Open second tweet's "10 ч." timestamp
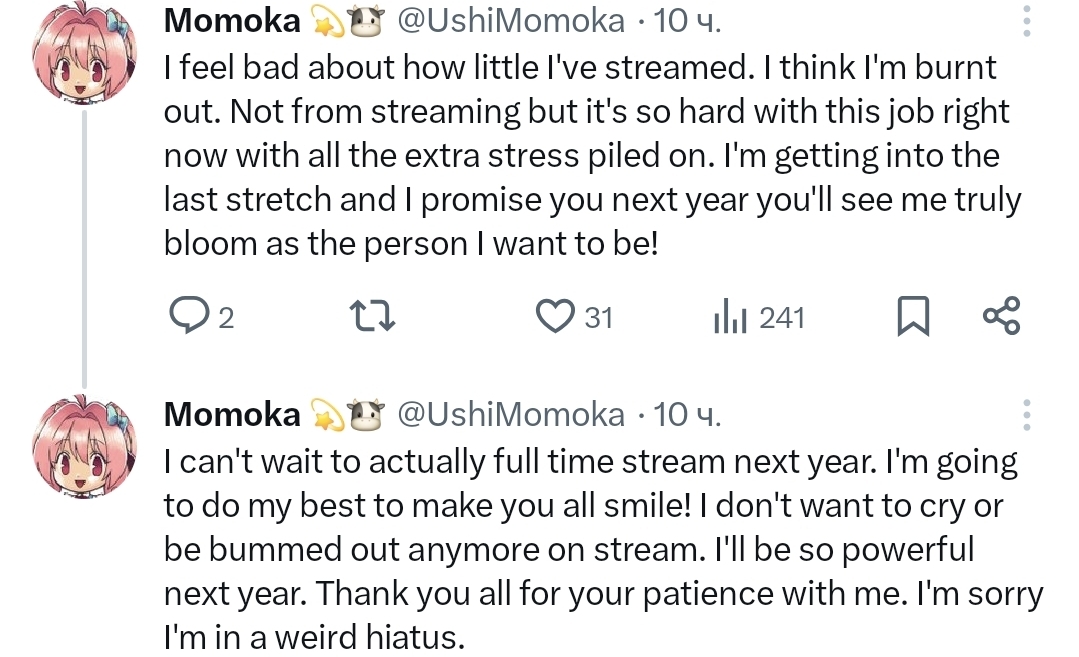This screenshot has height=657, width=1079. click(685, 414)
